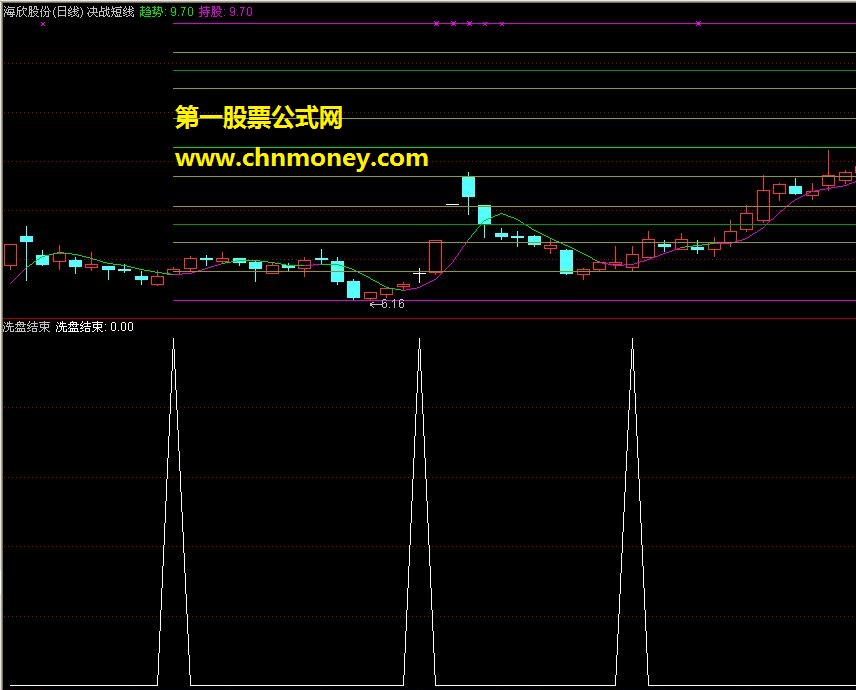
Task: Click the middle white spike in 洗盘结束 chart
Action: coord(419,511)
